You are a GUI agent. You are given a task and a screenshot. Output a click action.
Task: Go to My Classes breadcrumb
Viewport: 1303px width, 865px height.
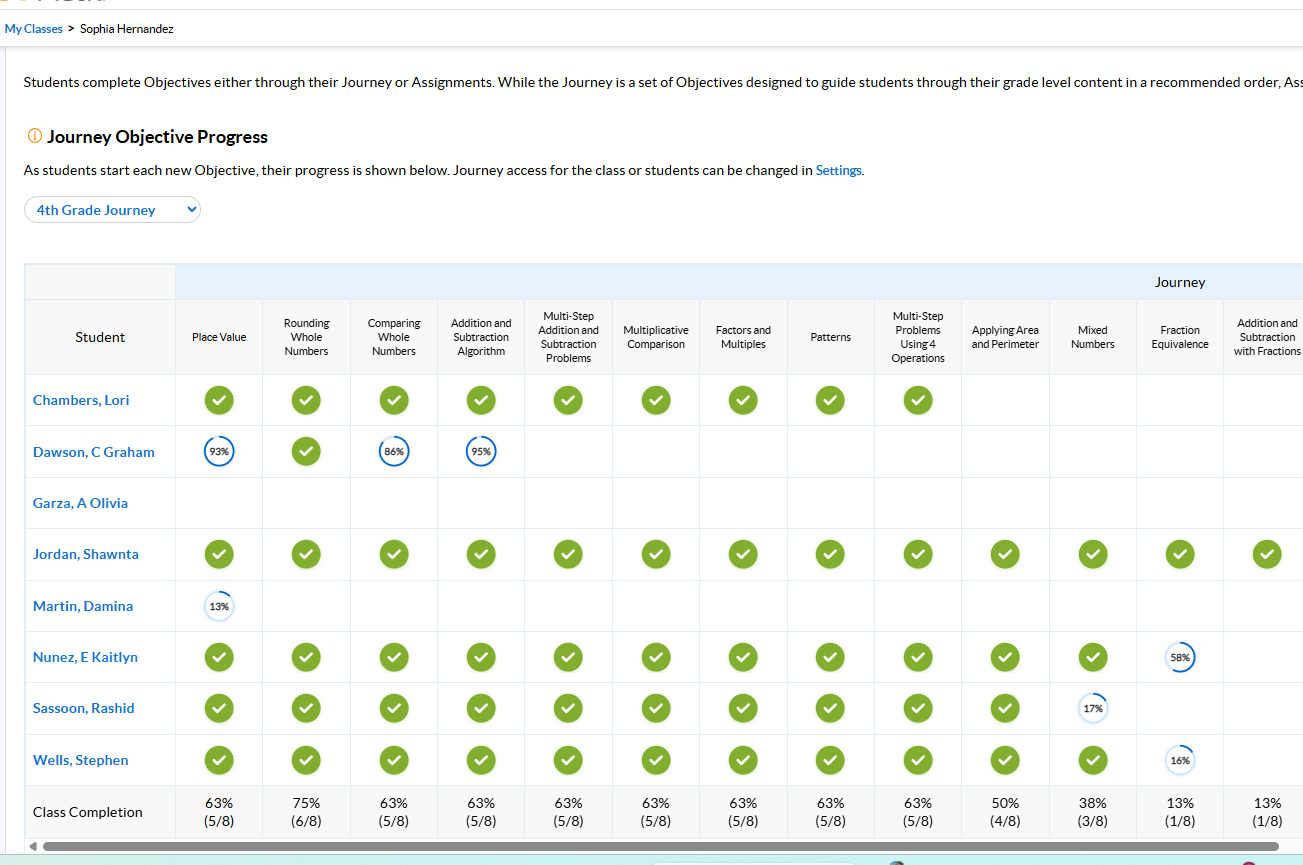(34, 29)
